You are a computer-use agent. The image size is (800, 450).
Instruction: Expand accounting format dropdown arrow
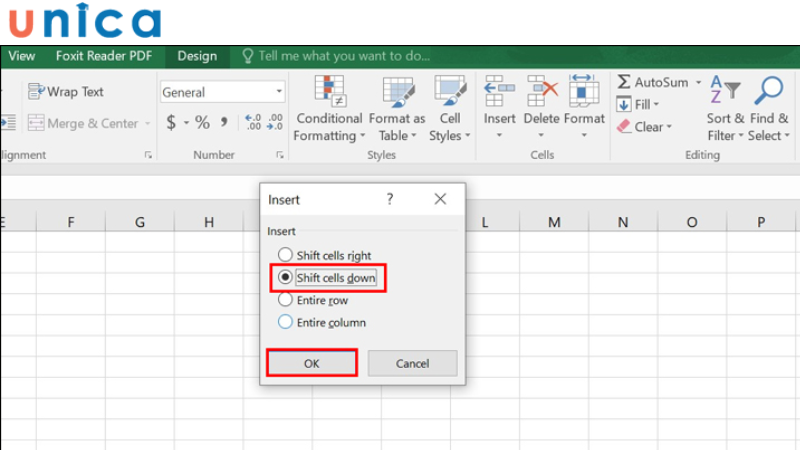[186, 123]
